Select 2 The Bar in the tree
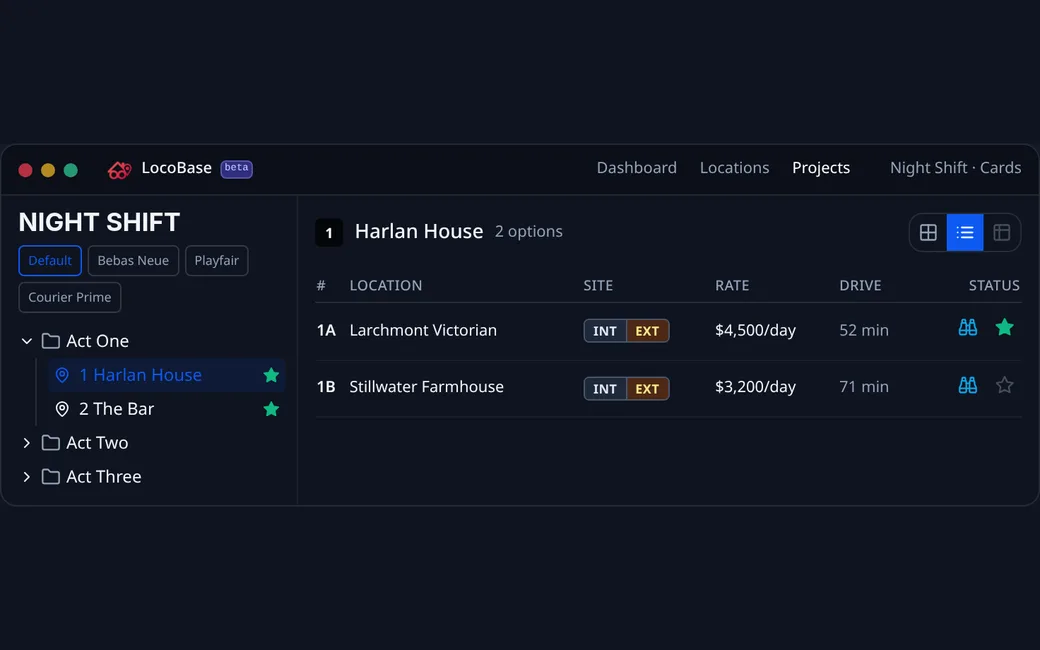 click(x=166, y=409)
